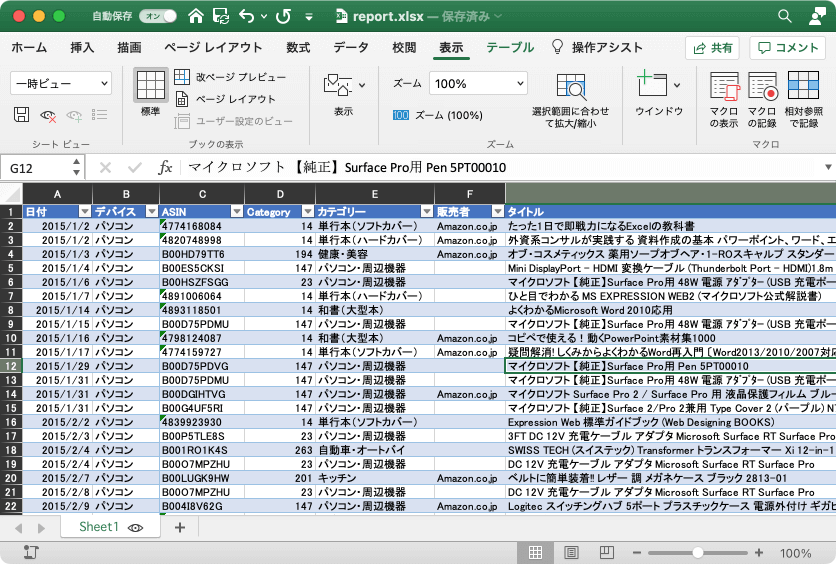
Task: Switch to ページ レイアウト view button
Action: [x=226, y=99]
